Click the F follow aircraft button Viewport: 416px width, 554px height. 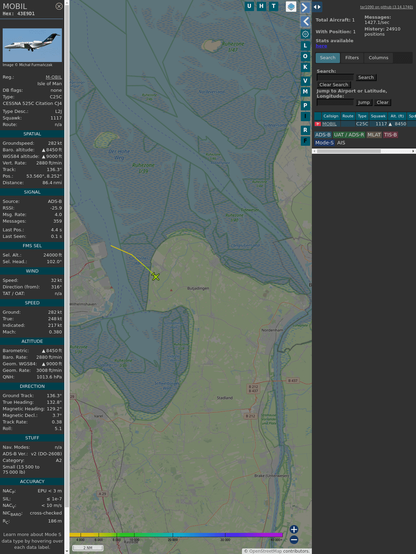(305, 141)
